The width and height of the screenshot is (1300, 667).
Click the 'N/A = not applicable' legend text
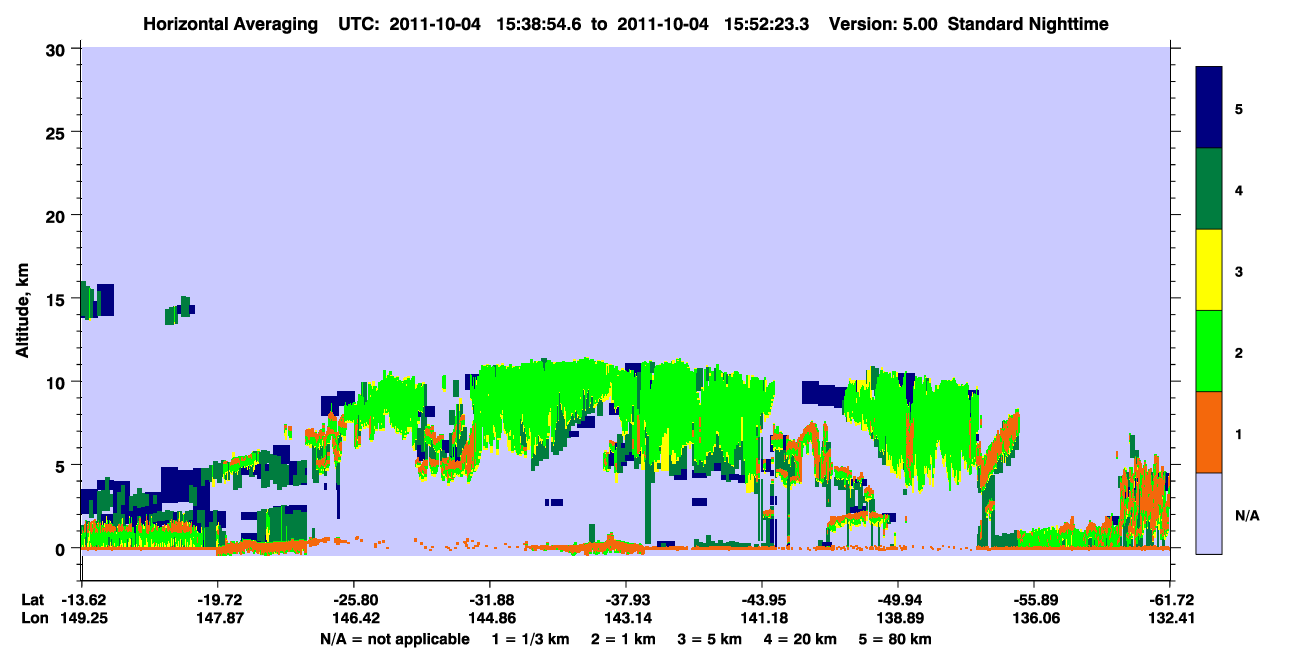(x=394, y=638)
